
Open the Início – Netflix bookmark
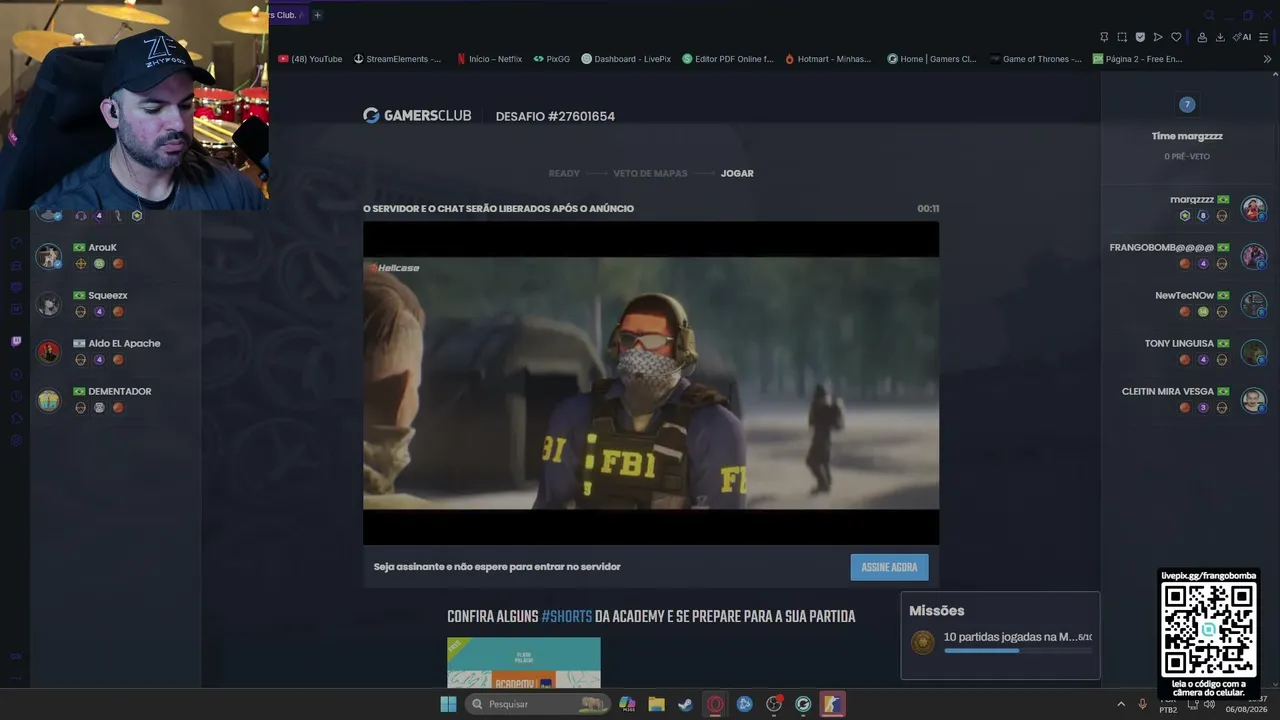click(x=489, y=59)
